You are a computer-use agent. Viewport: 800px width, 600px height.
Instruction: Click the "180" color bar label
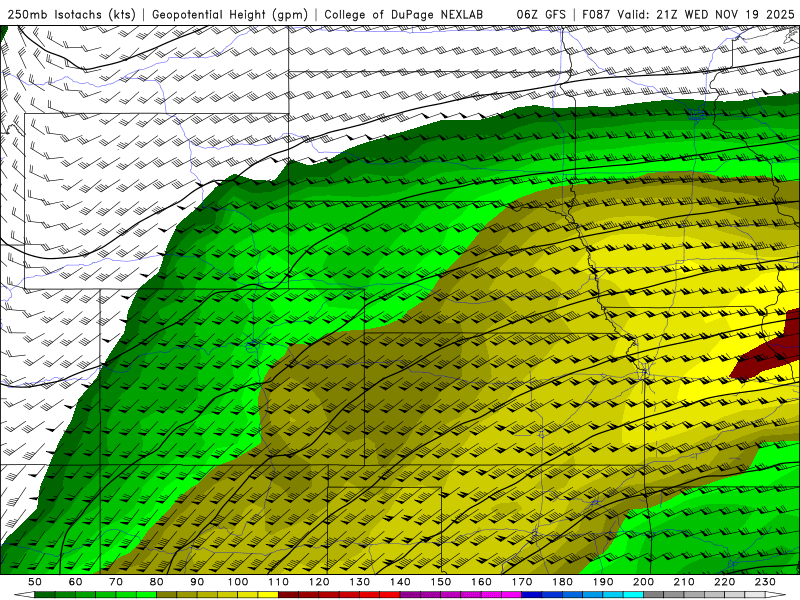pos(563,582)
